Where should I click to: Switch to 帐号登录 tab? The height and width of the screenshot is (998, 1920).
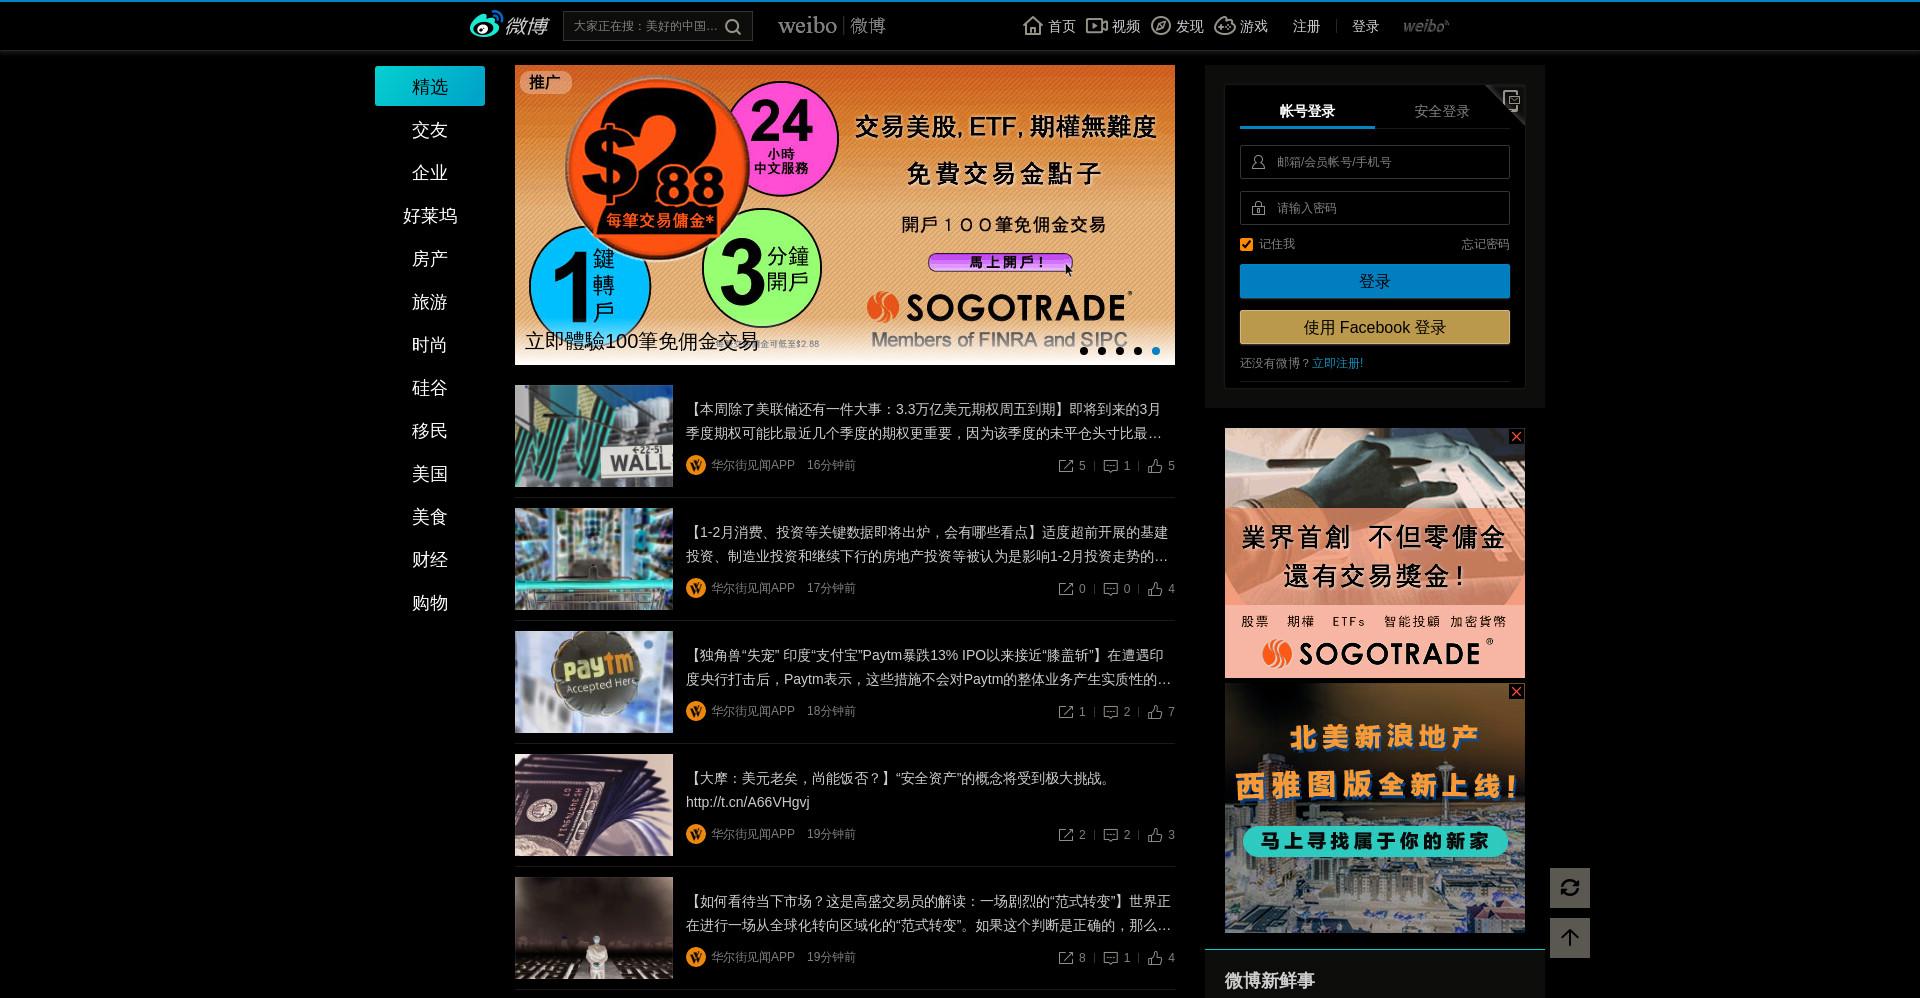[1307, 111]
